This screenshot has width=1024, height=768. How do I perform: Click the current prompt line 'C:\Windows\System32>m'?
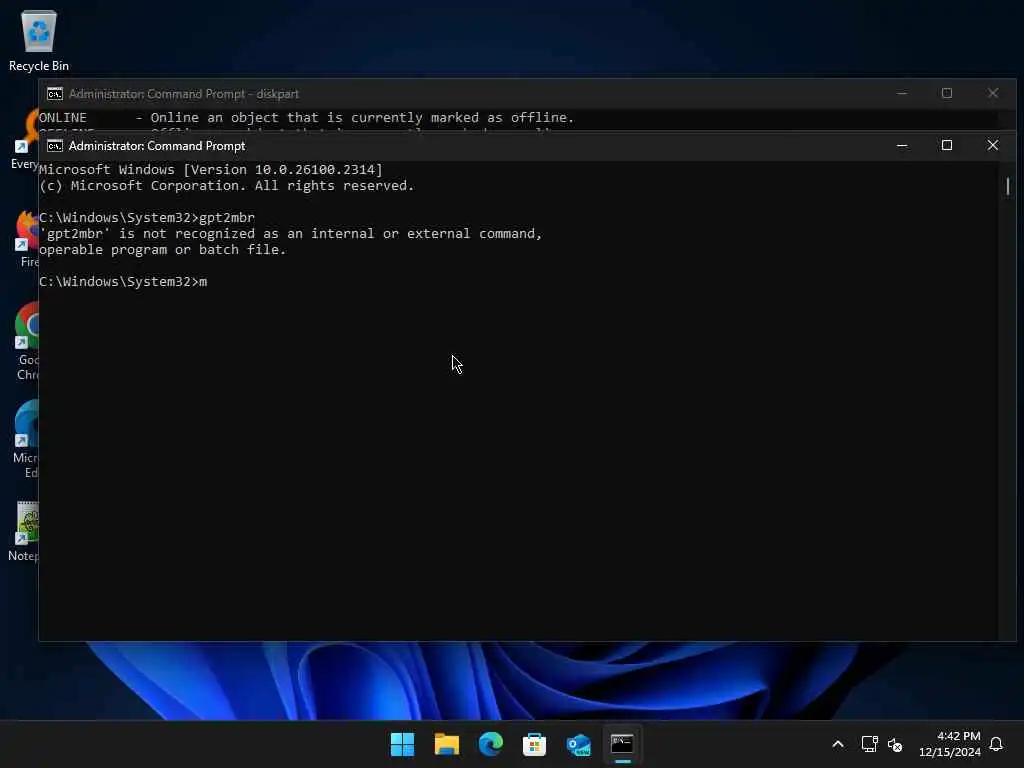[123, 281]
